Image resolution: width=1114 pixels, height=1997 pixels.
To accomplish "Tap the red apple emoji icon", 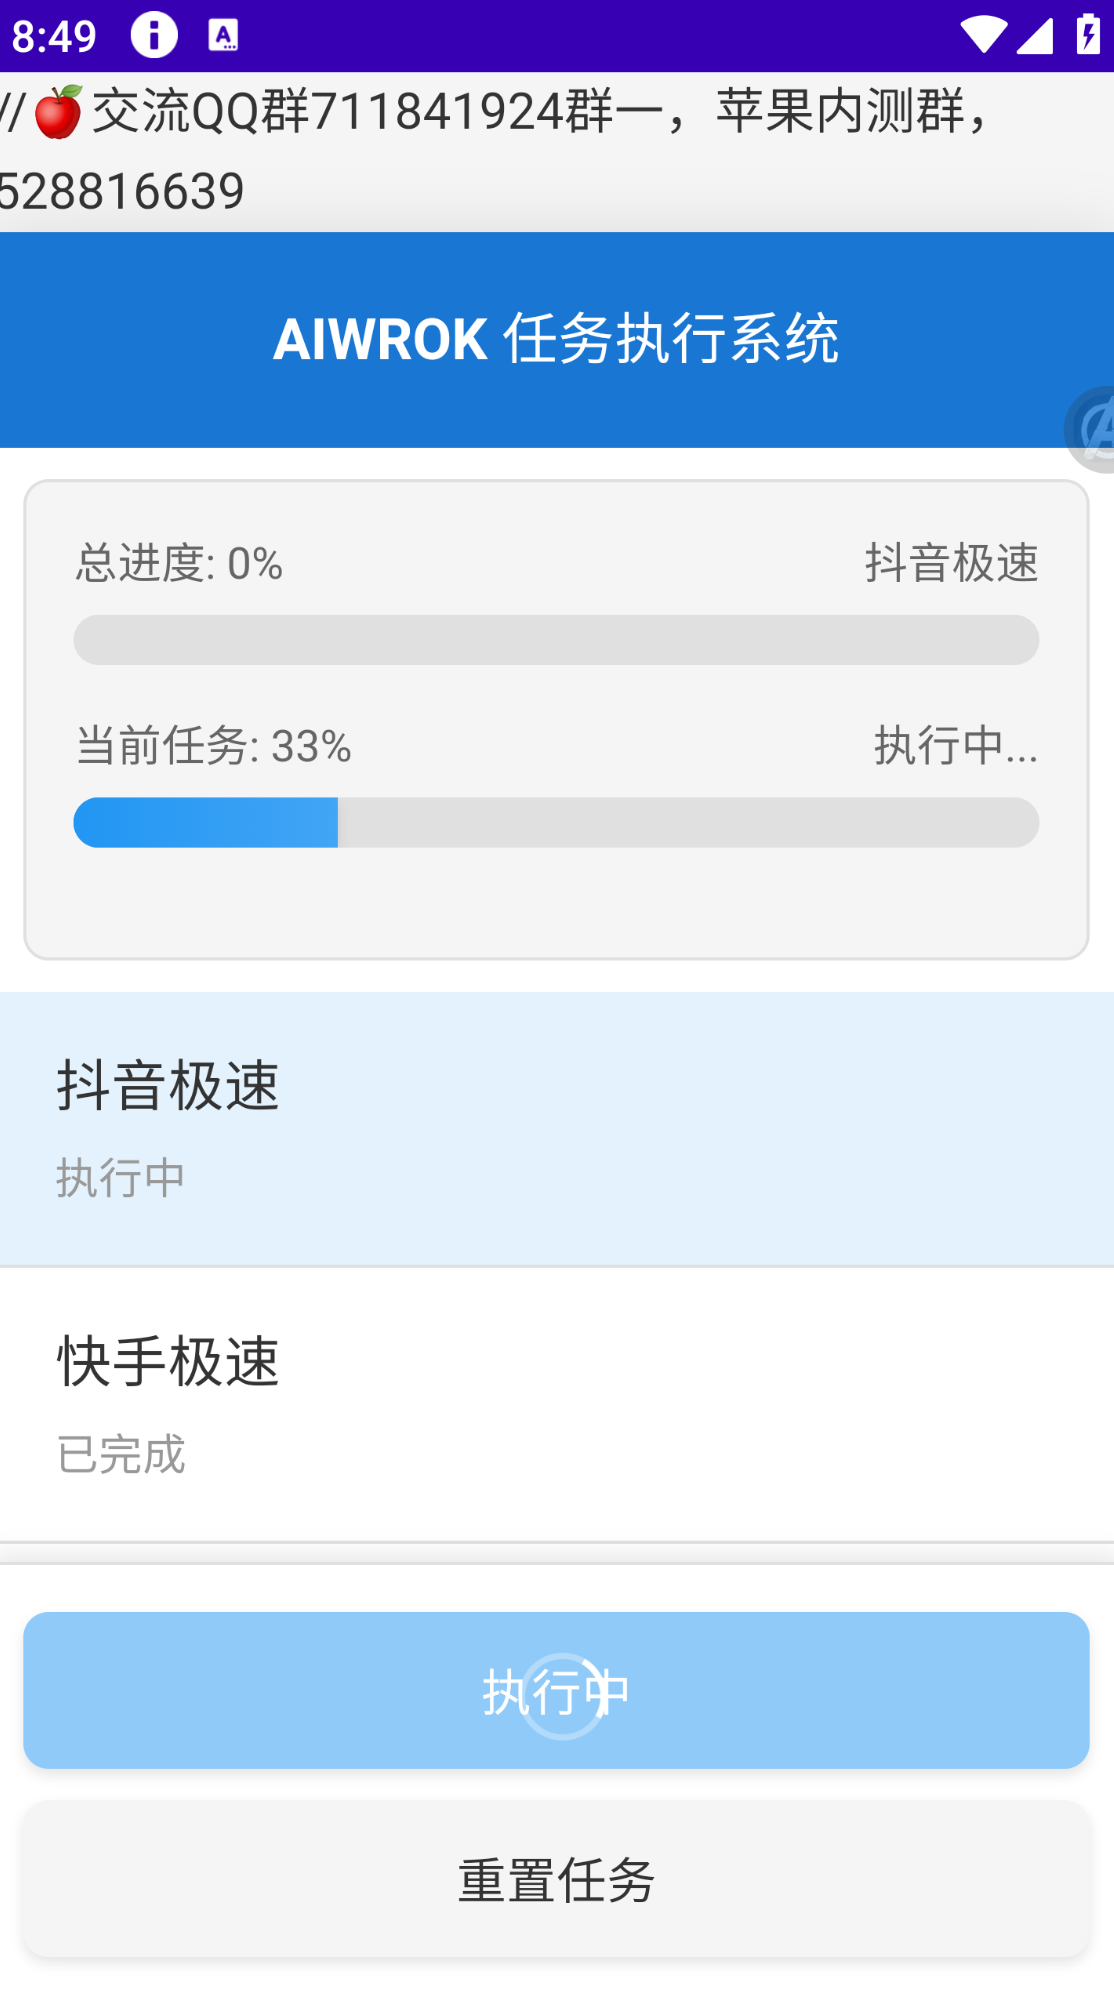I will coord(58,111).
